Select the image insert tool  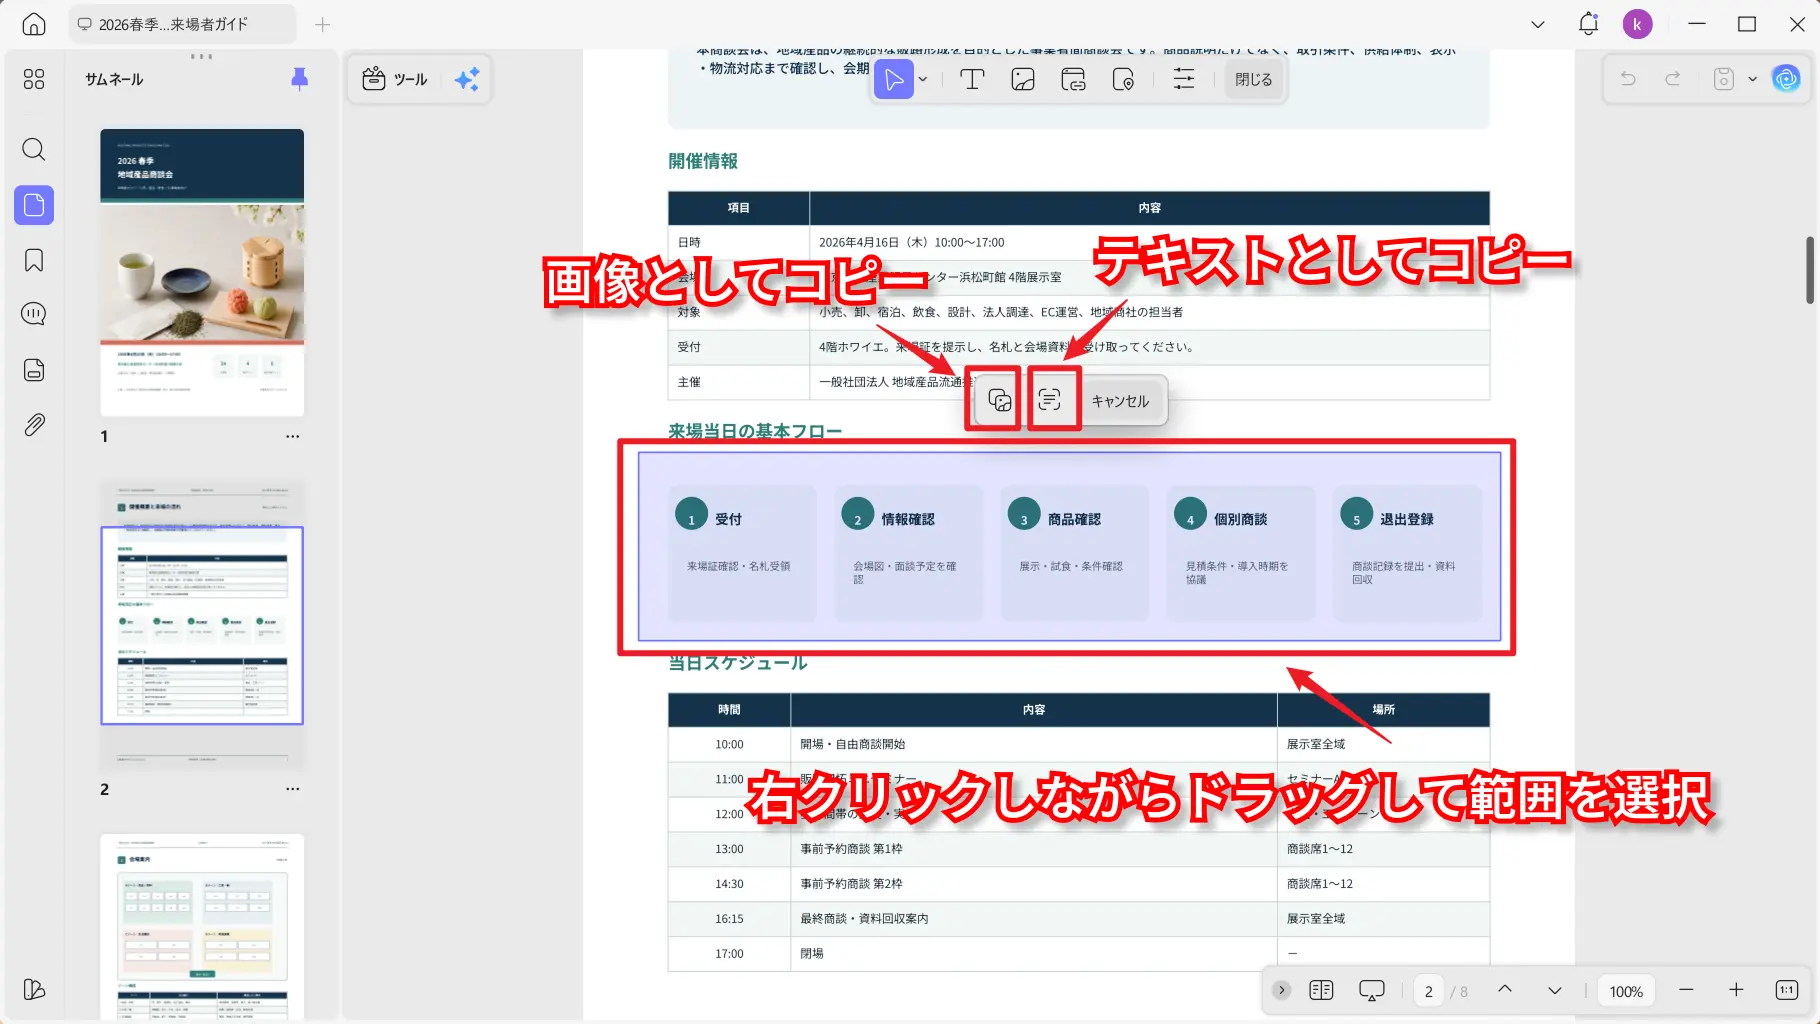coord(1023,79)
